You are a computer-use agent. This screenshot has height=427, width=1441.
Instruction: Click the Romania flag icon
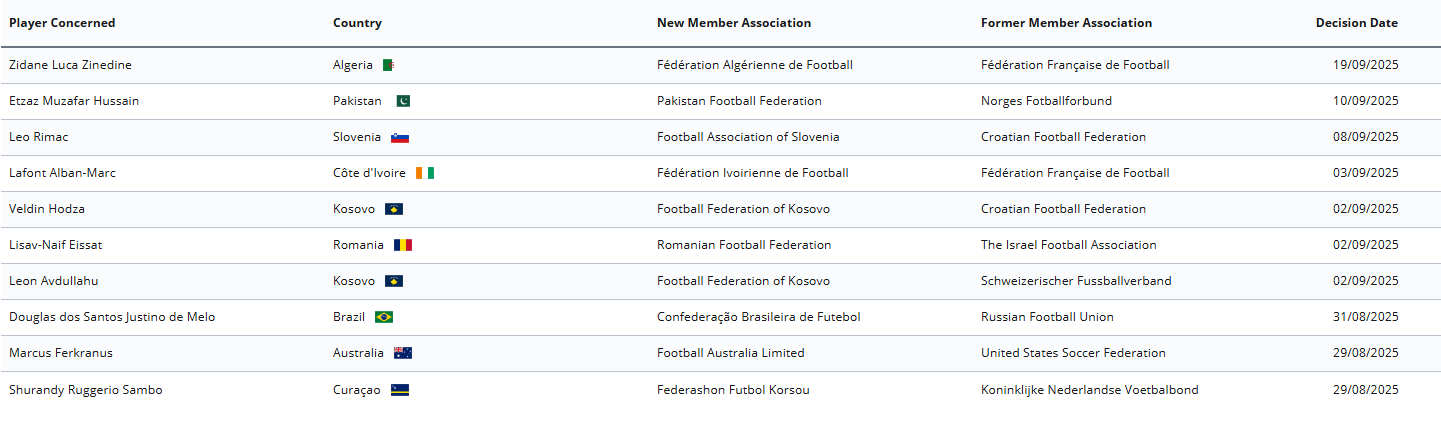pyautogui.click(x=402, y=245)
